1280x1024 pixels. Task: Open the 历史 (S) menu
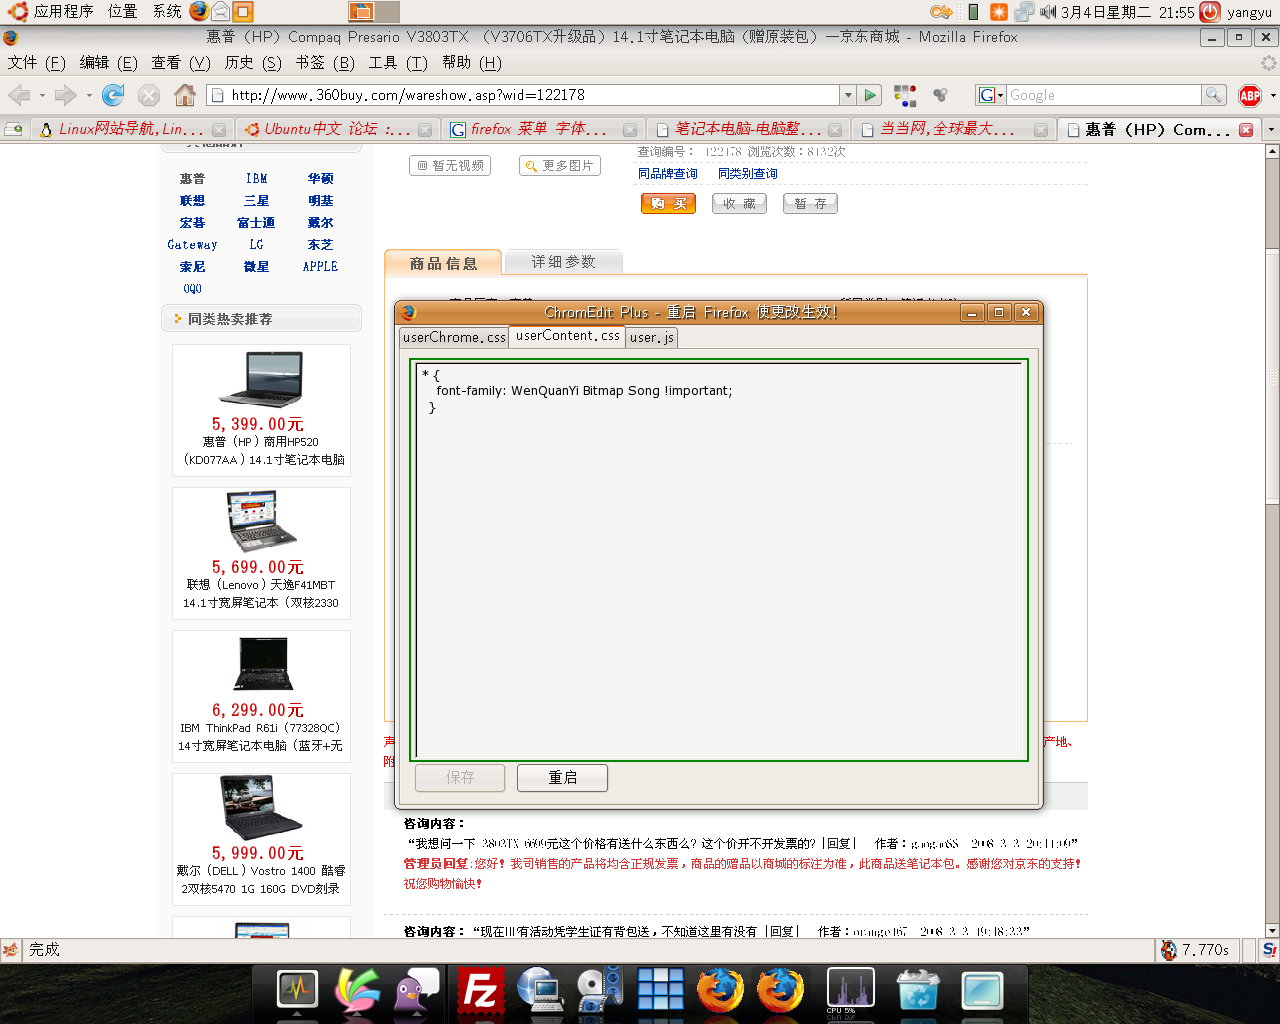(253, 62)
